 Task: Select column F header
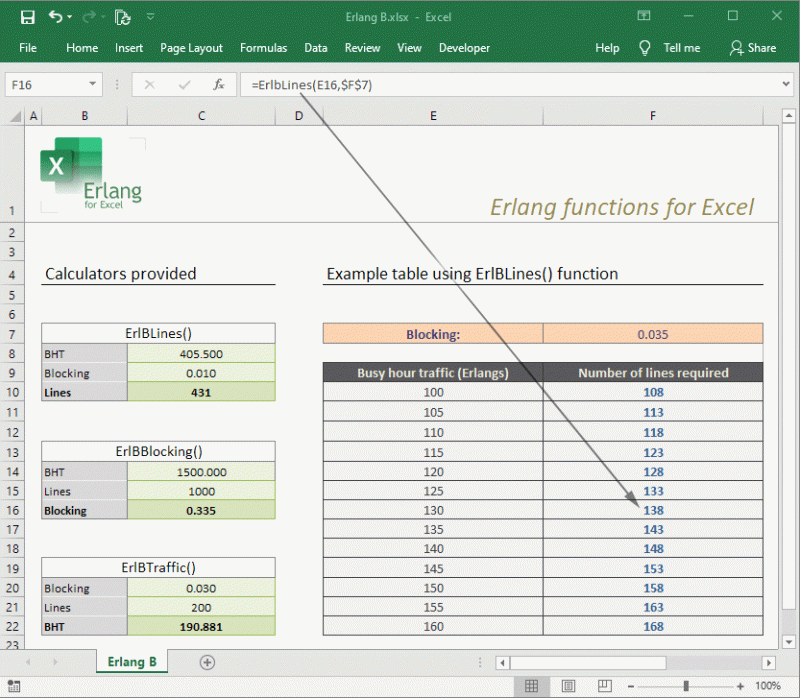tap(653, 116)
